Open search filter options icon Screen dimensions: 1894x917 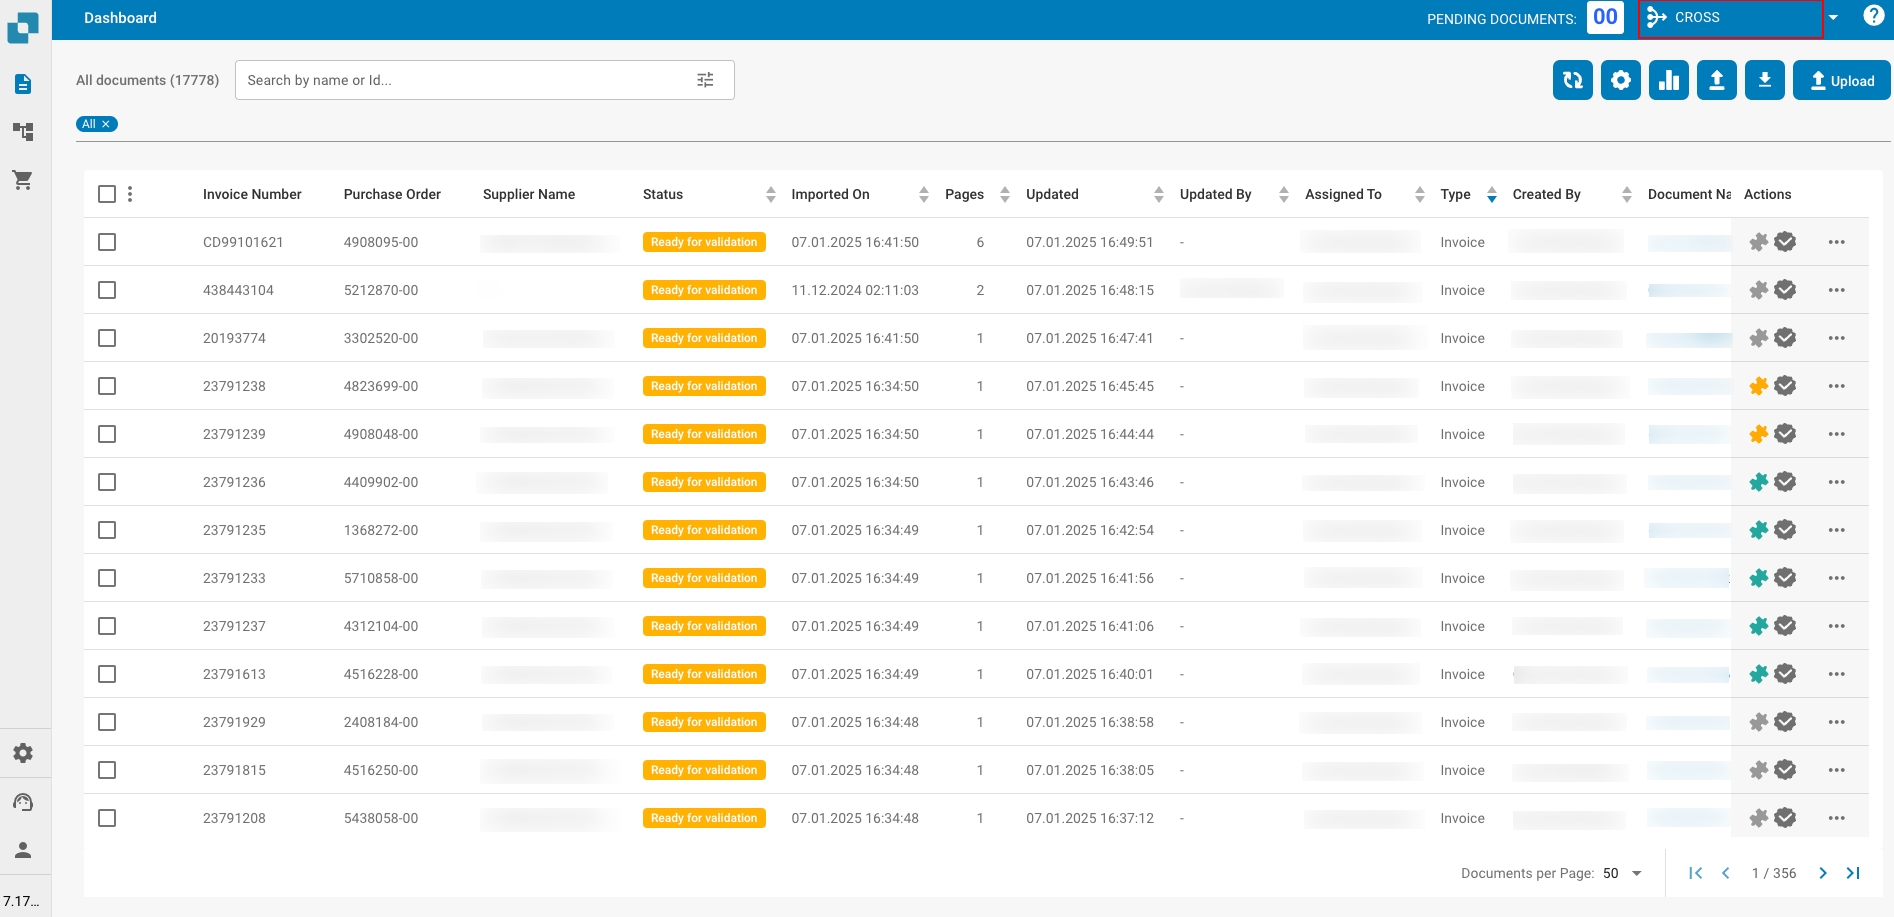(705, 80)
